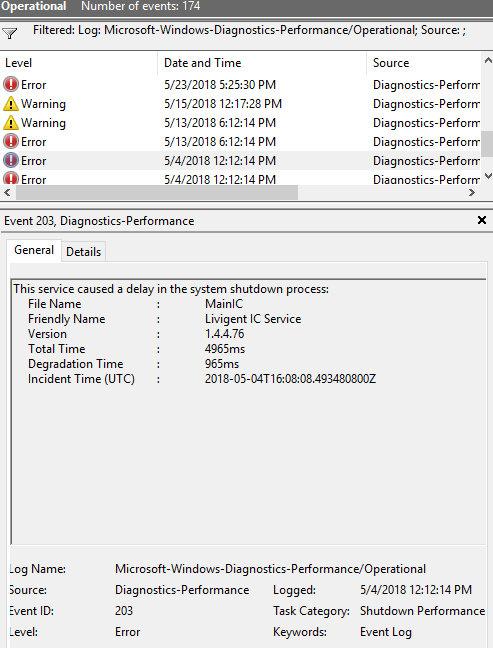493x648 pixels.
Task: Click the Total Time value 4965ms
Action: click(x=225, y=349)
